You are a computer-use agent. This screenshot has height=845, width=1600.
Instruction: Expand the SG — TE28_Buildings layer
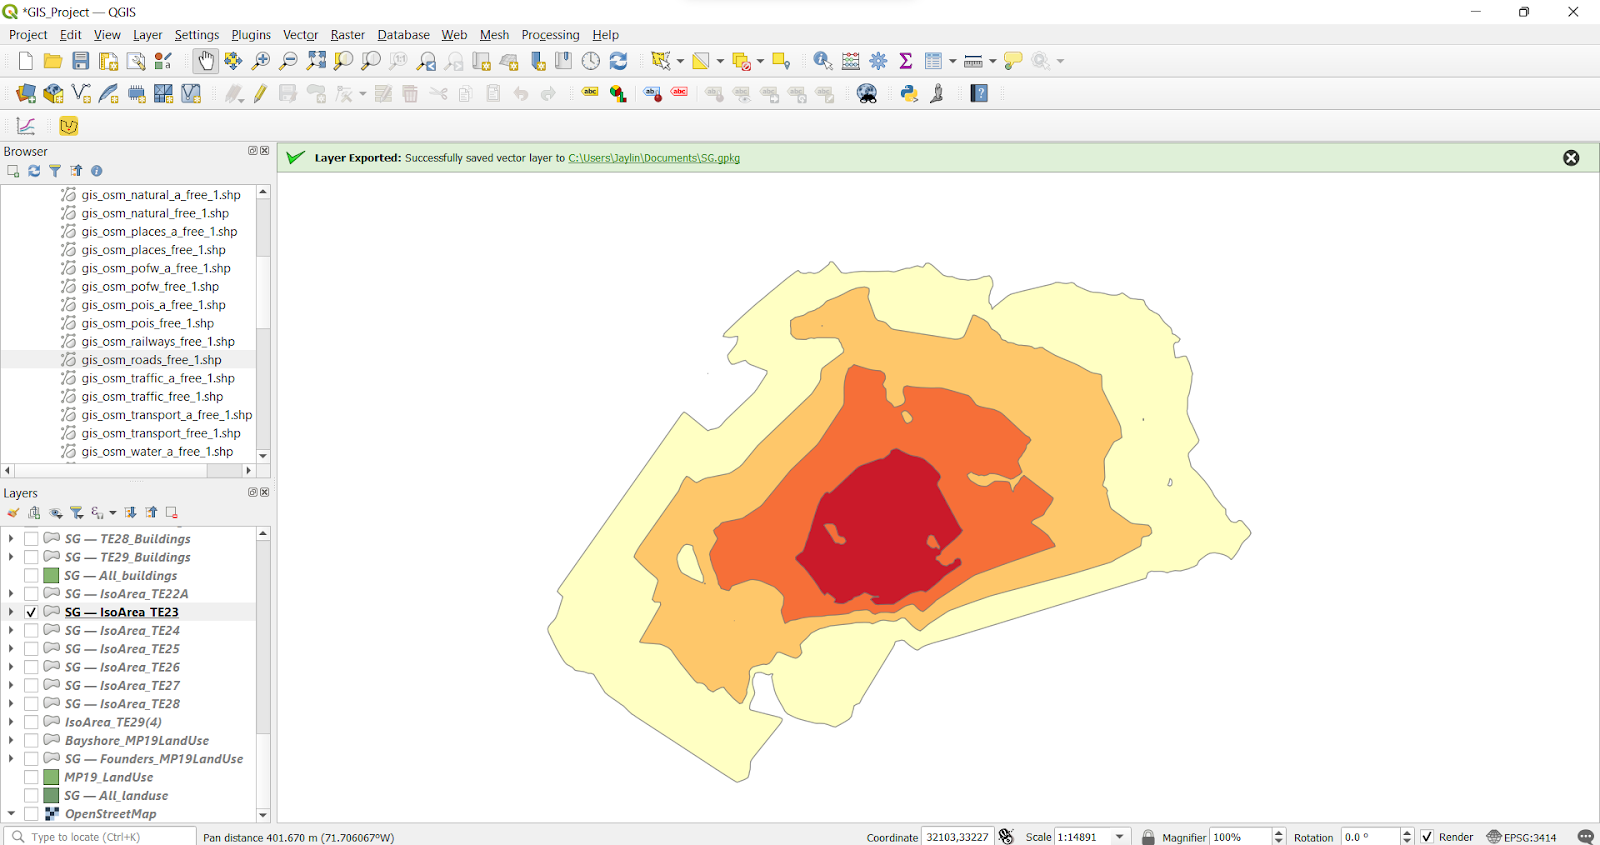(x=11, y=539)
